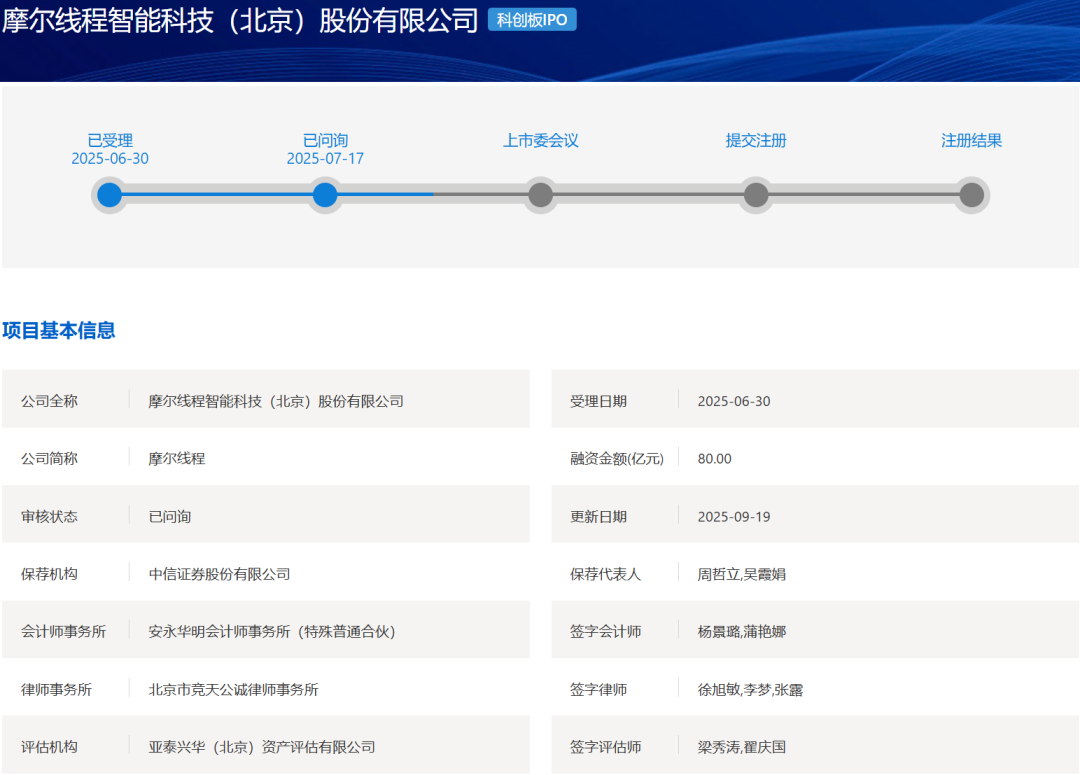Viewport: 1080px width, 775px height.
Task: Click the sponsor 中信证券股份有限公司
Action: pos(219,574)
